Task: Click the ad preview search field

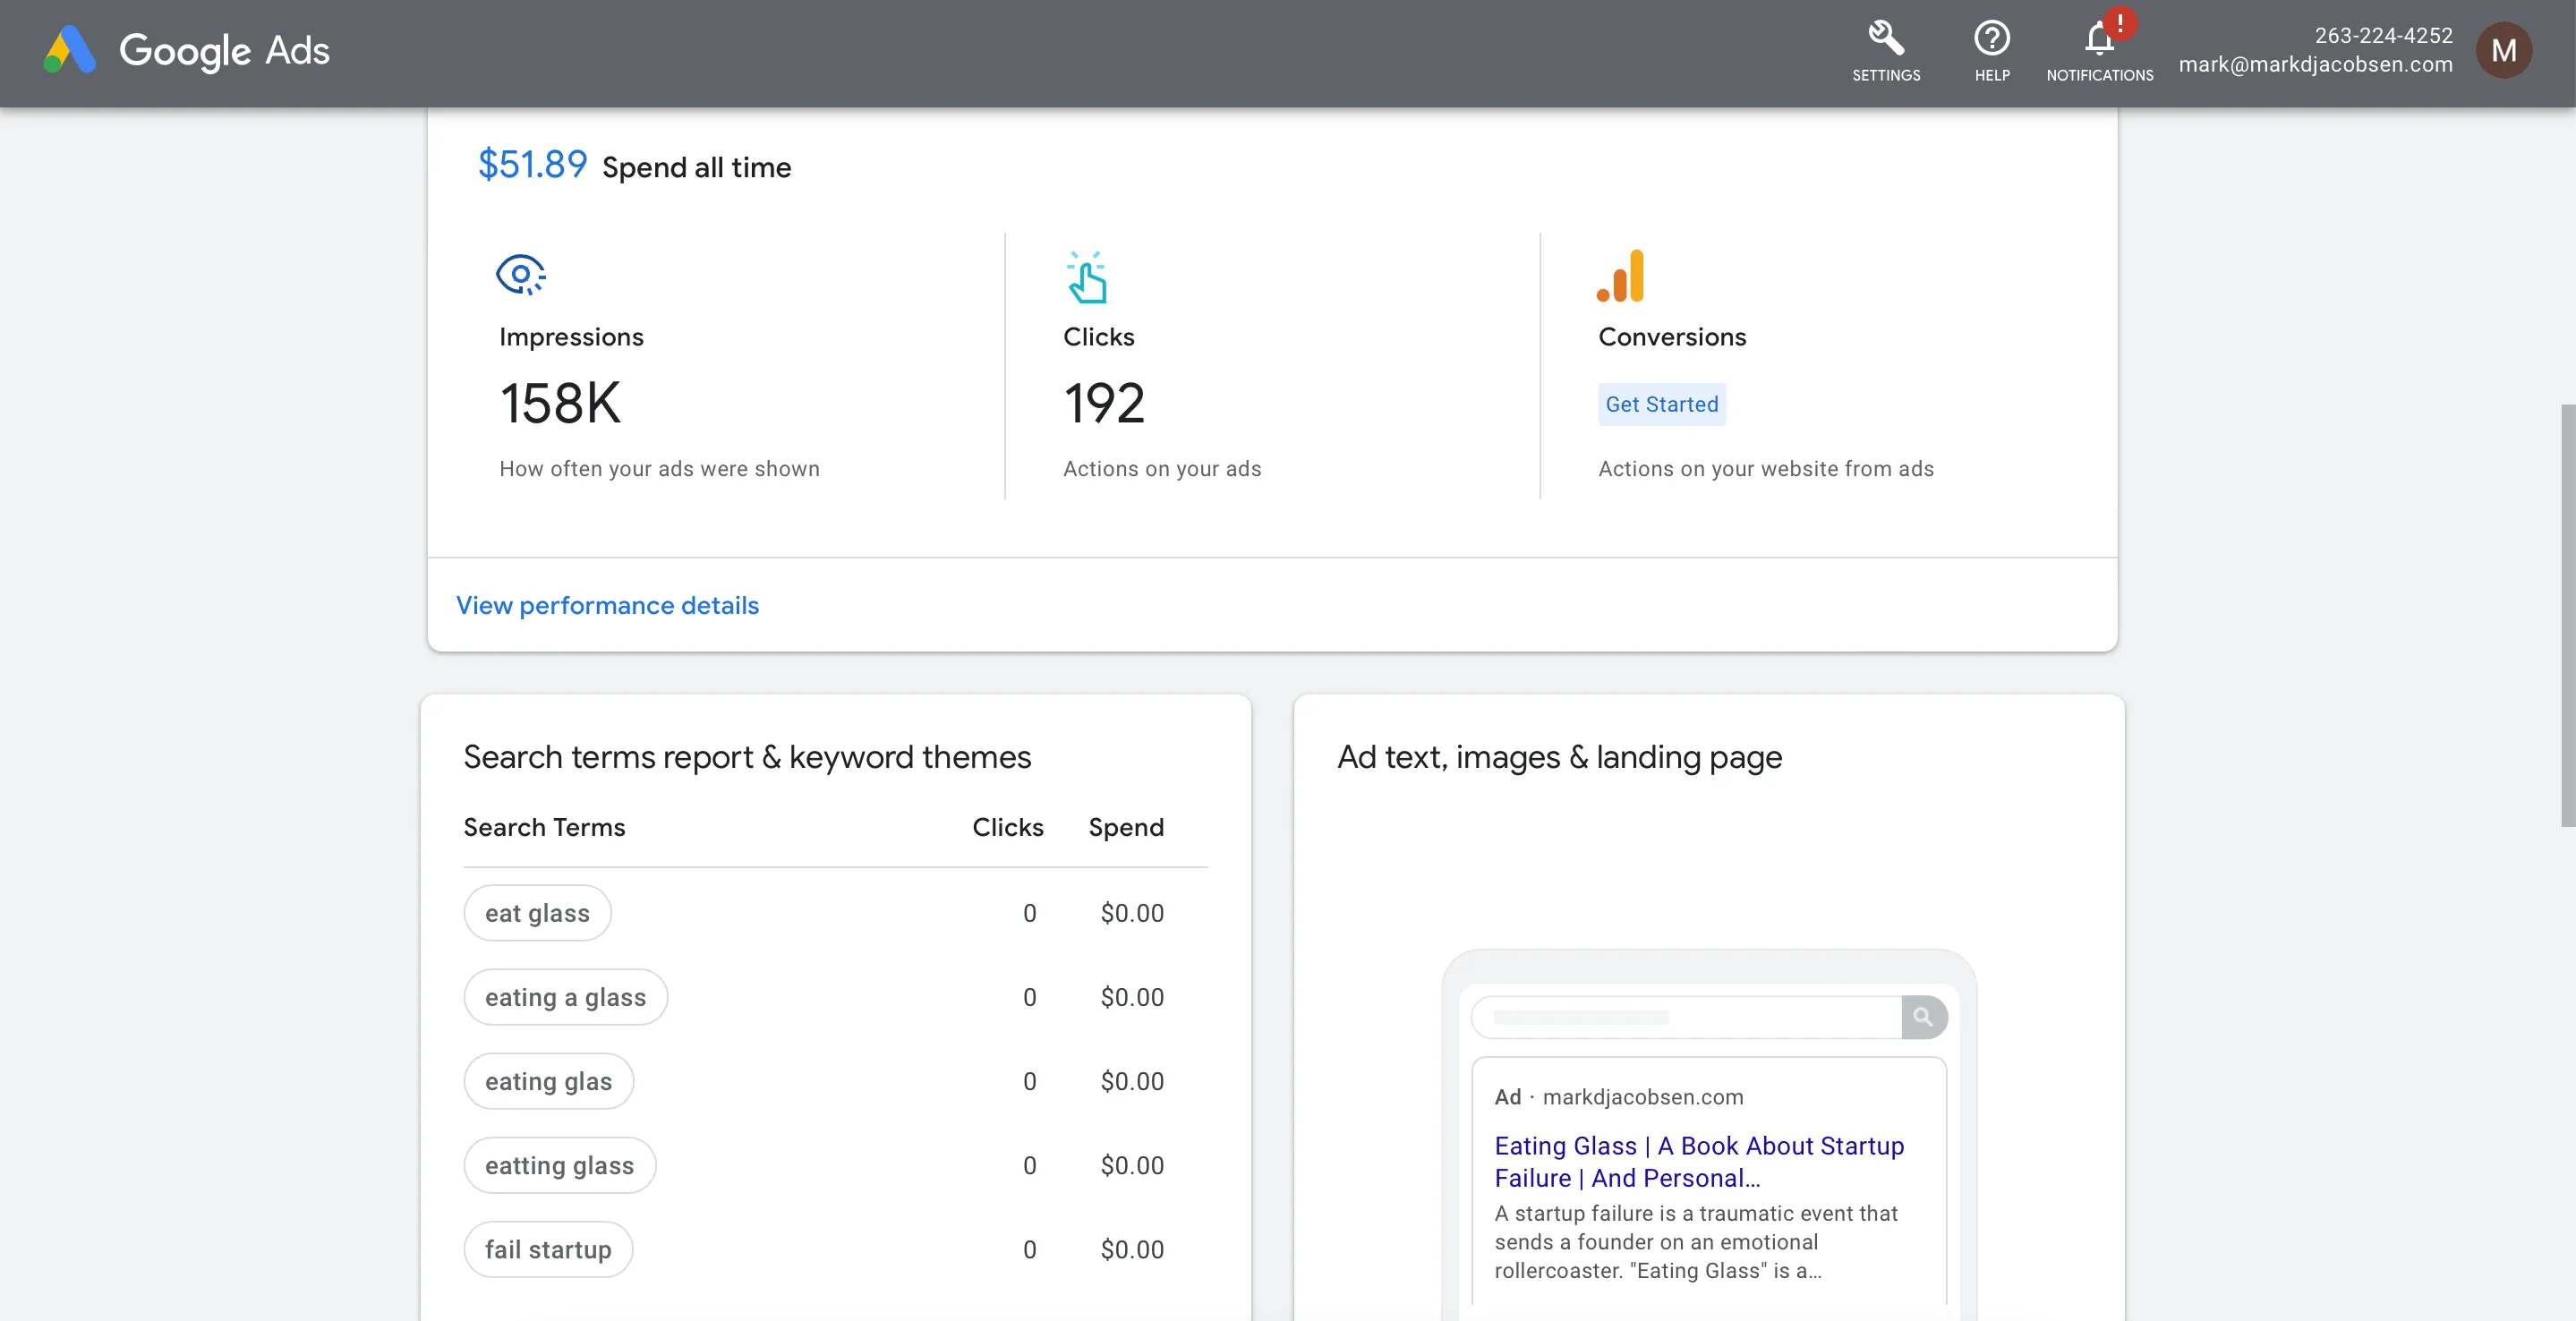Action: coord(1686,1017)
